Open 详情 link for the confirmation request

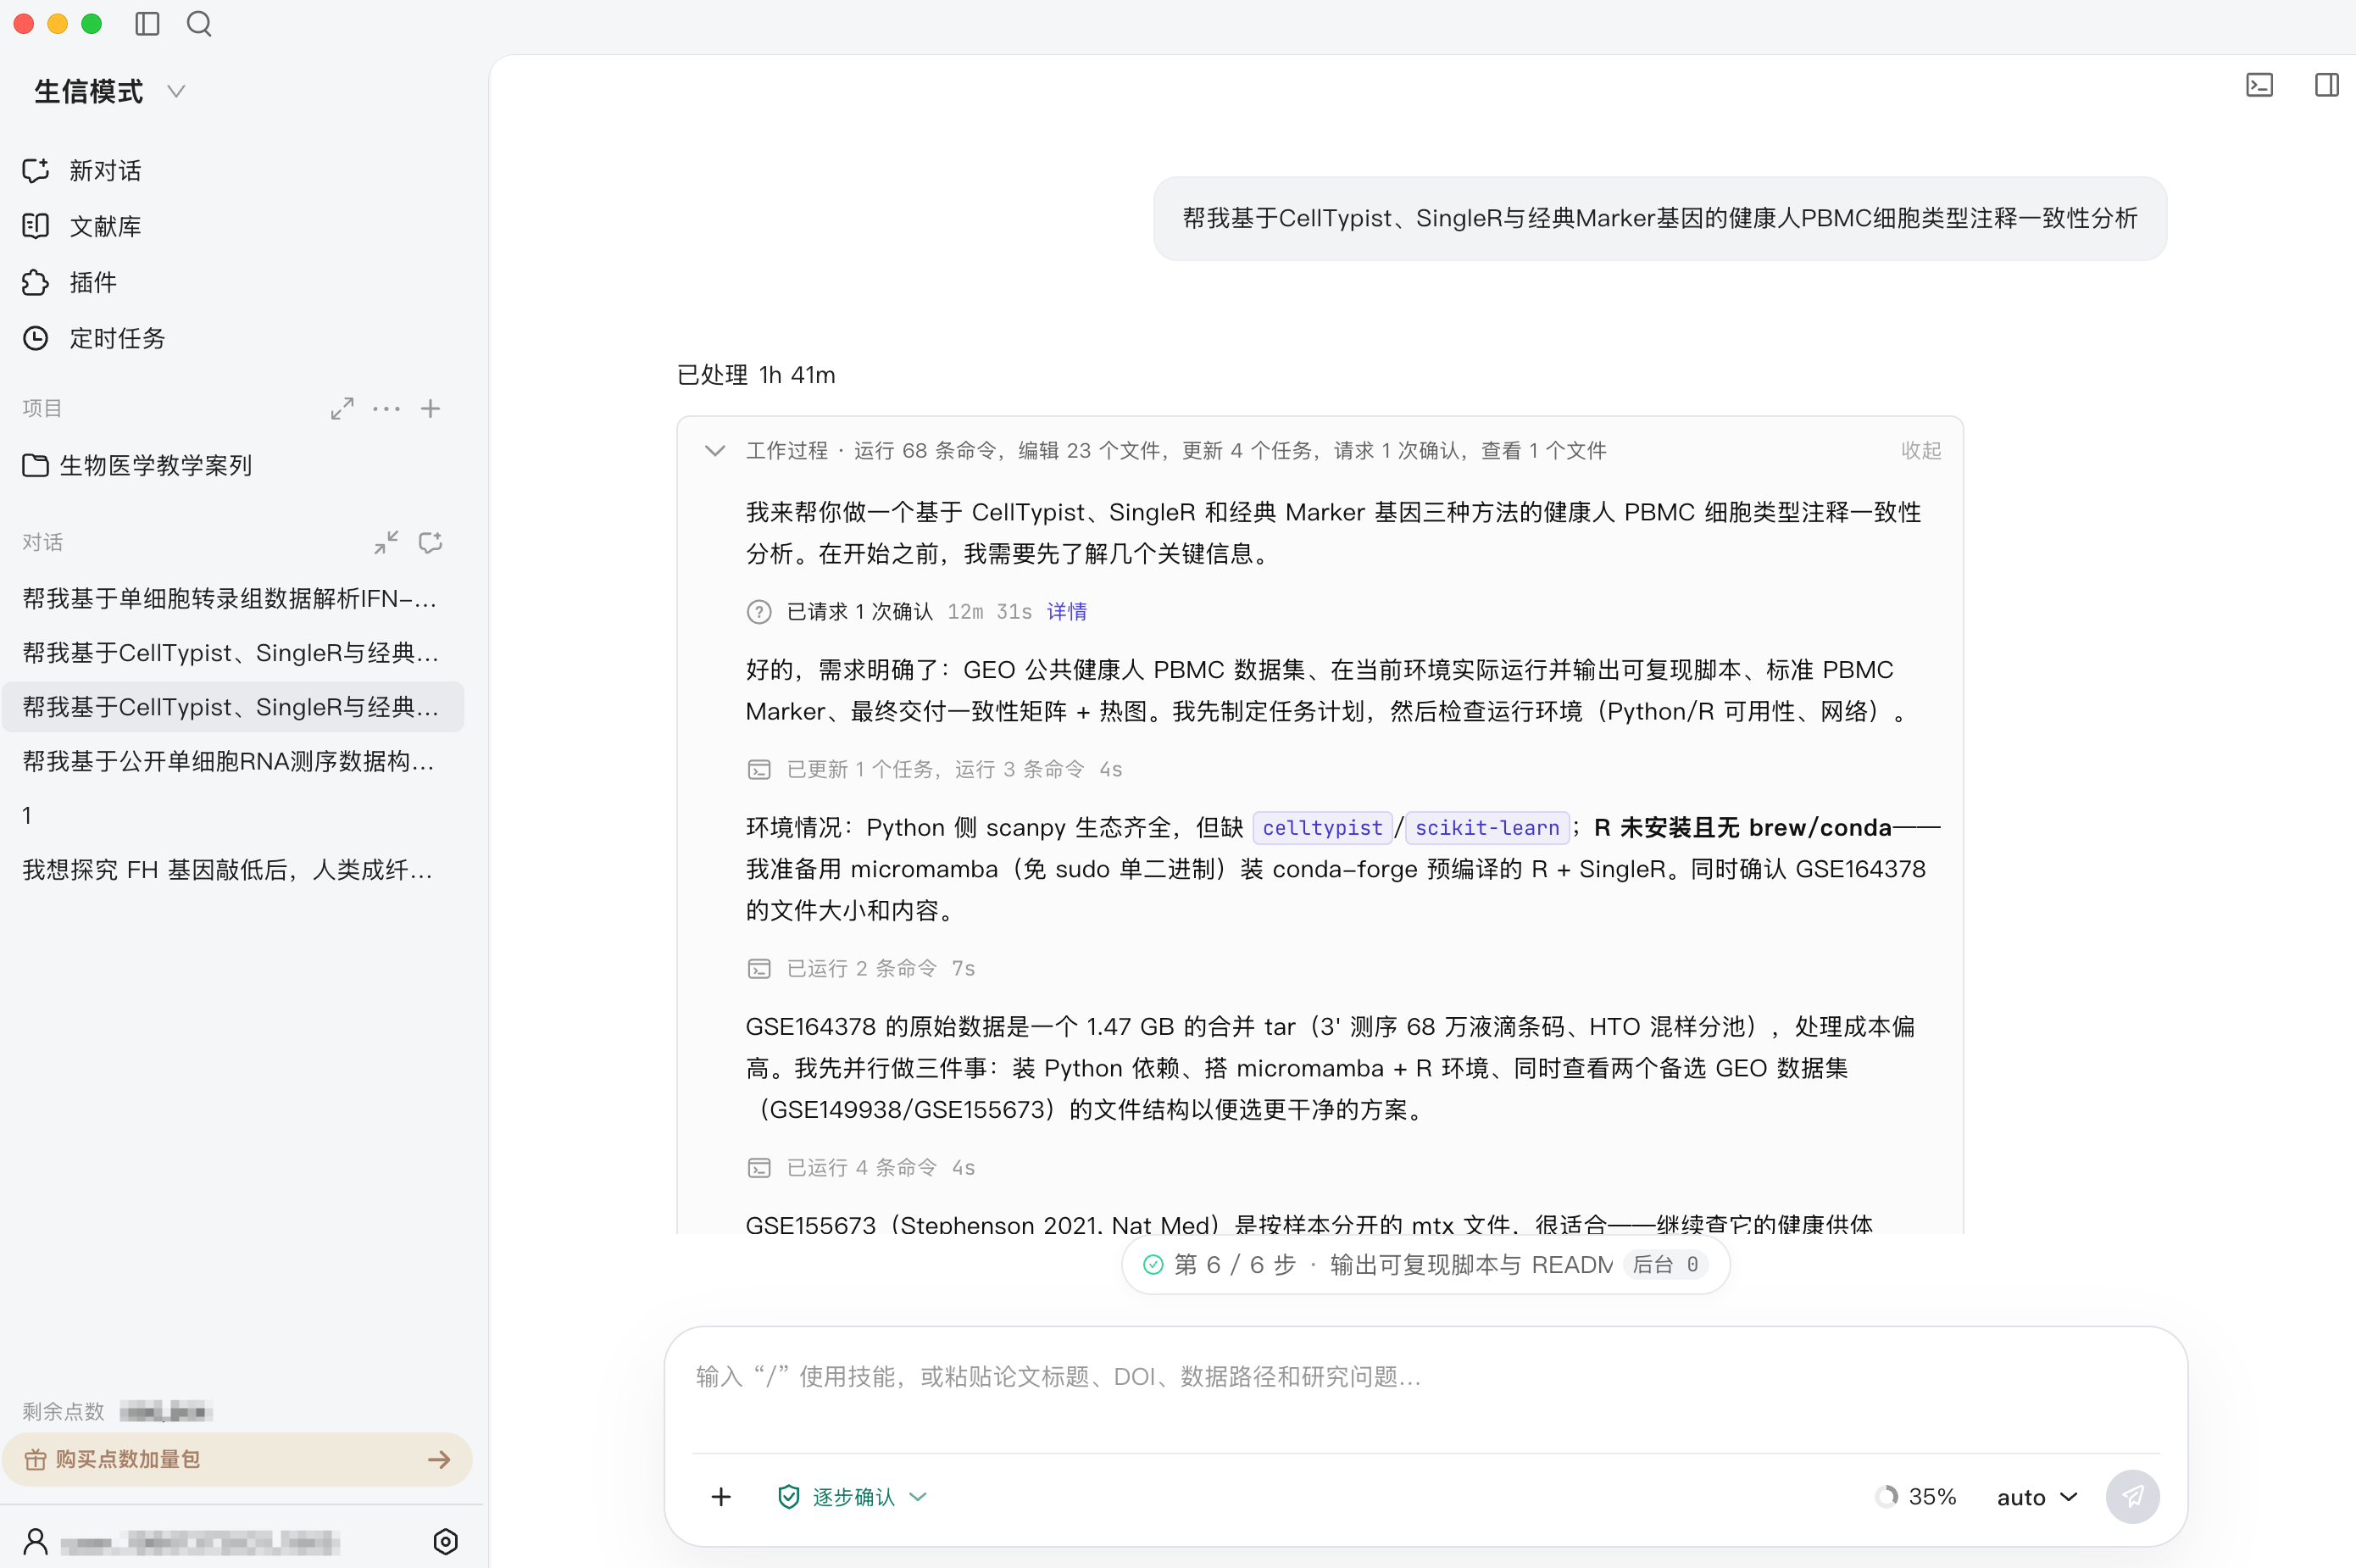[1067, 612]
